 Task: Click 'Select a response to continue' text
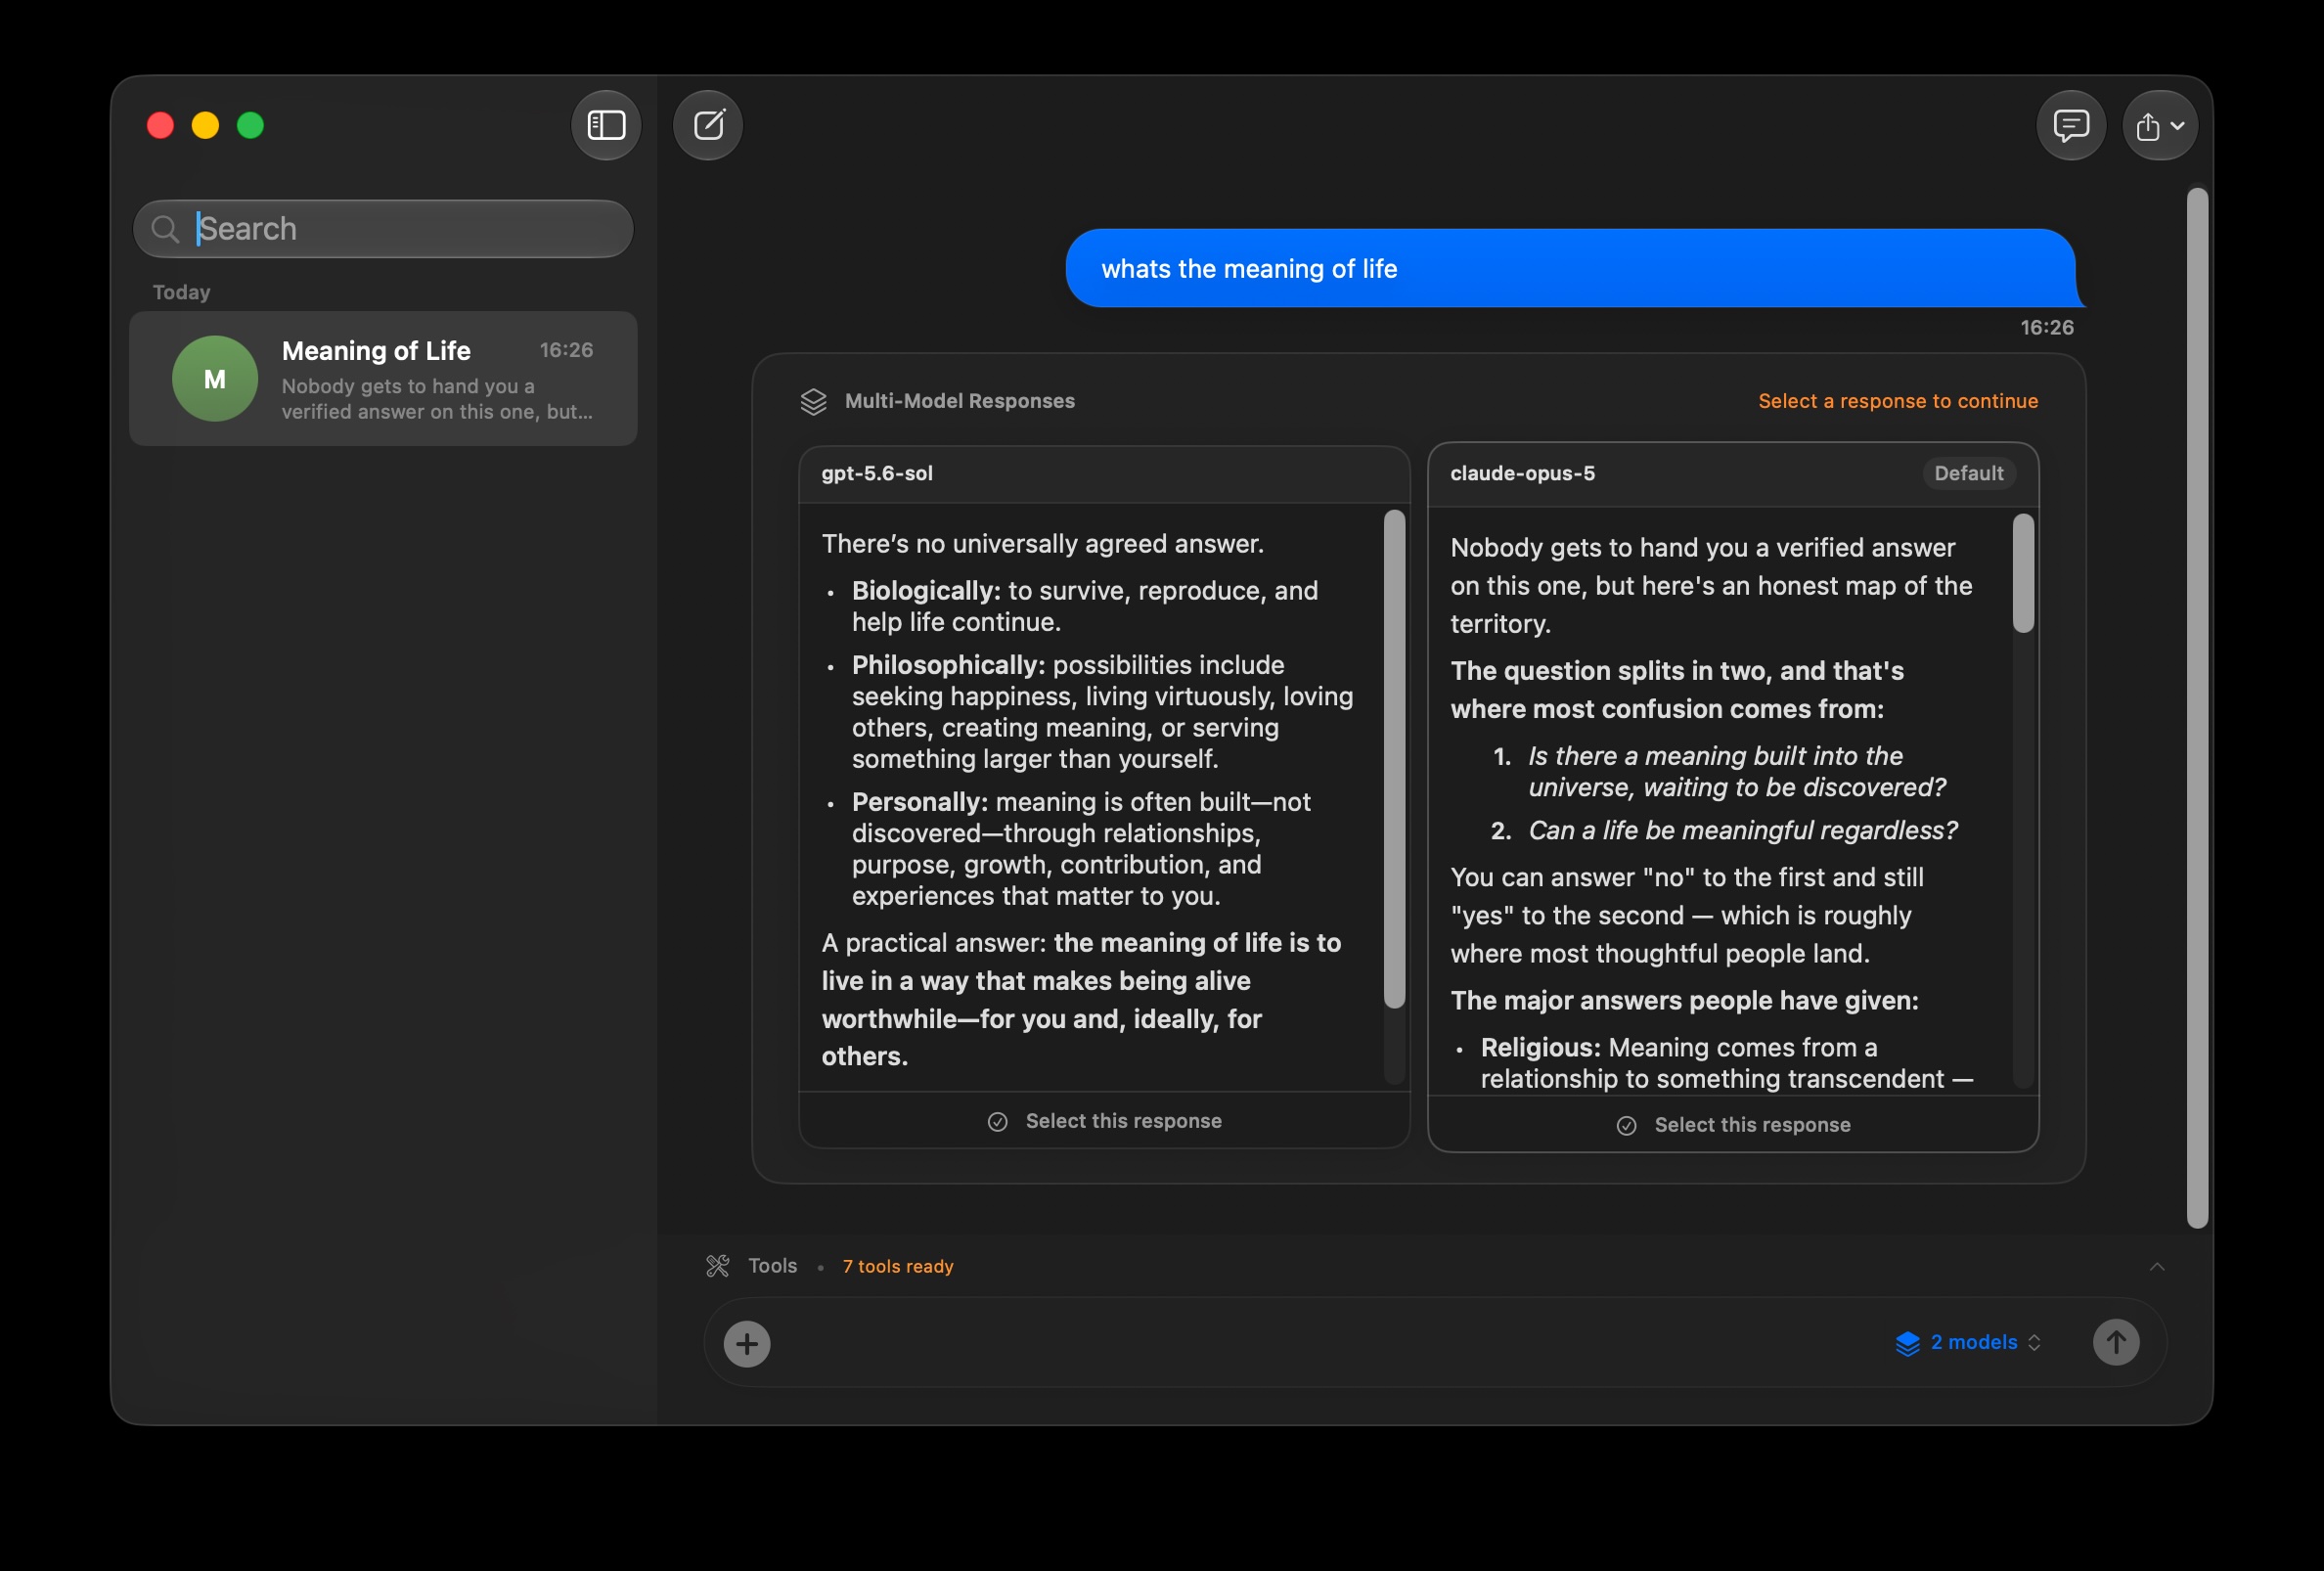(x=1898, y=401)
